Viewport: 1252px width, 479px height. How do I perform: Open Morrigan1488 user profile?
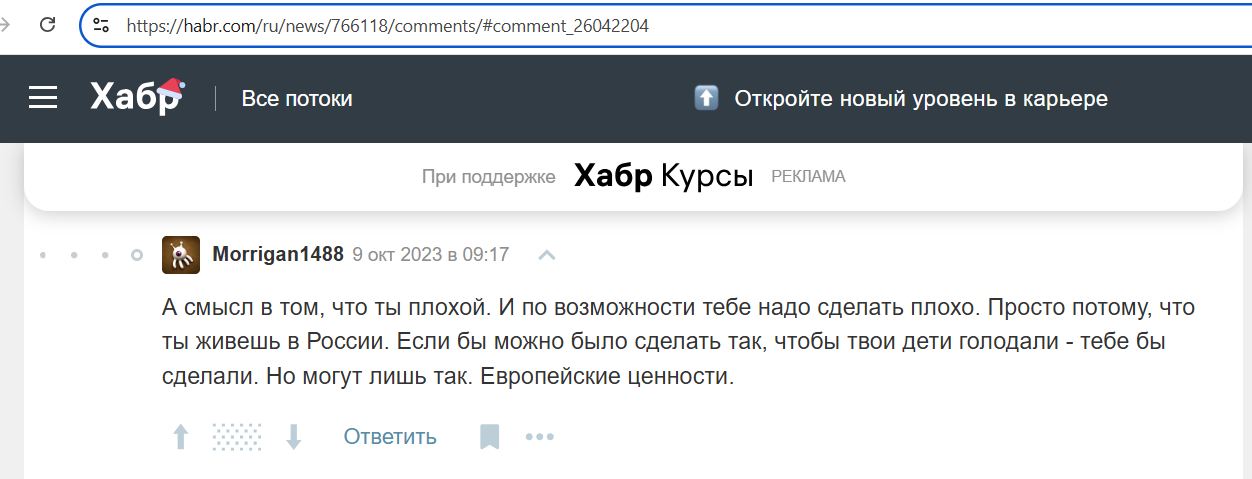coord(278,255)
